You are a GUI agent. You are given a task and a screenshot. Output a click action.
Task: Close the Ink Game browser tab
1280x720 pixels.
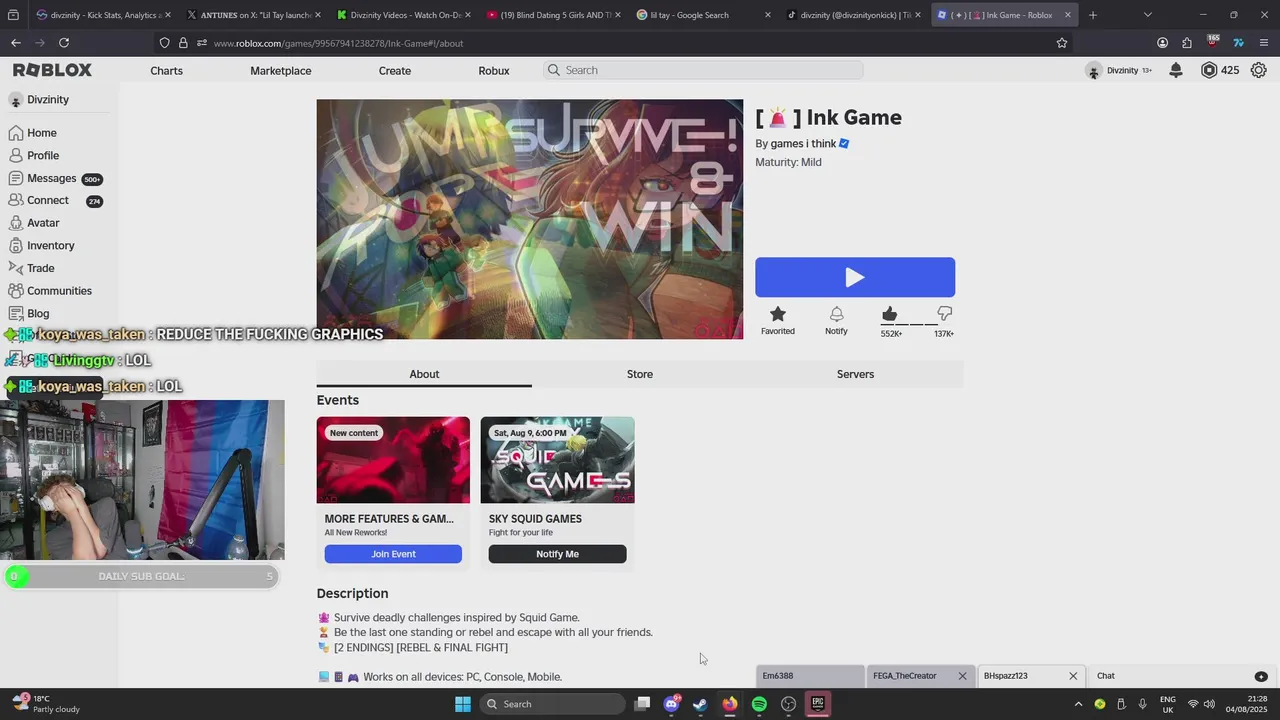click(1067, 15)
